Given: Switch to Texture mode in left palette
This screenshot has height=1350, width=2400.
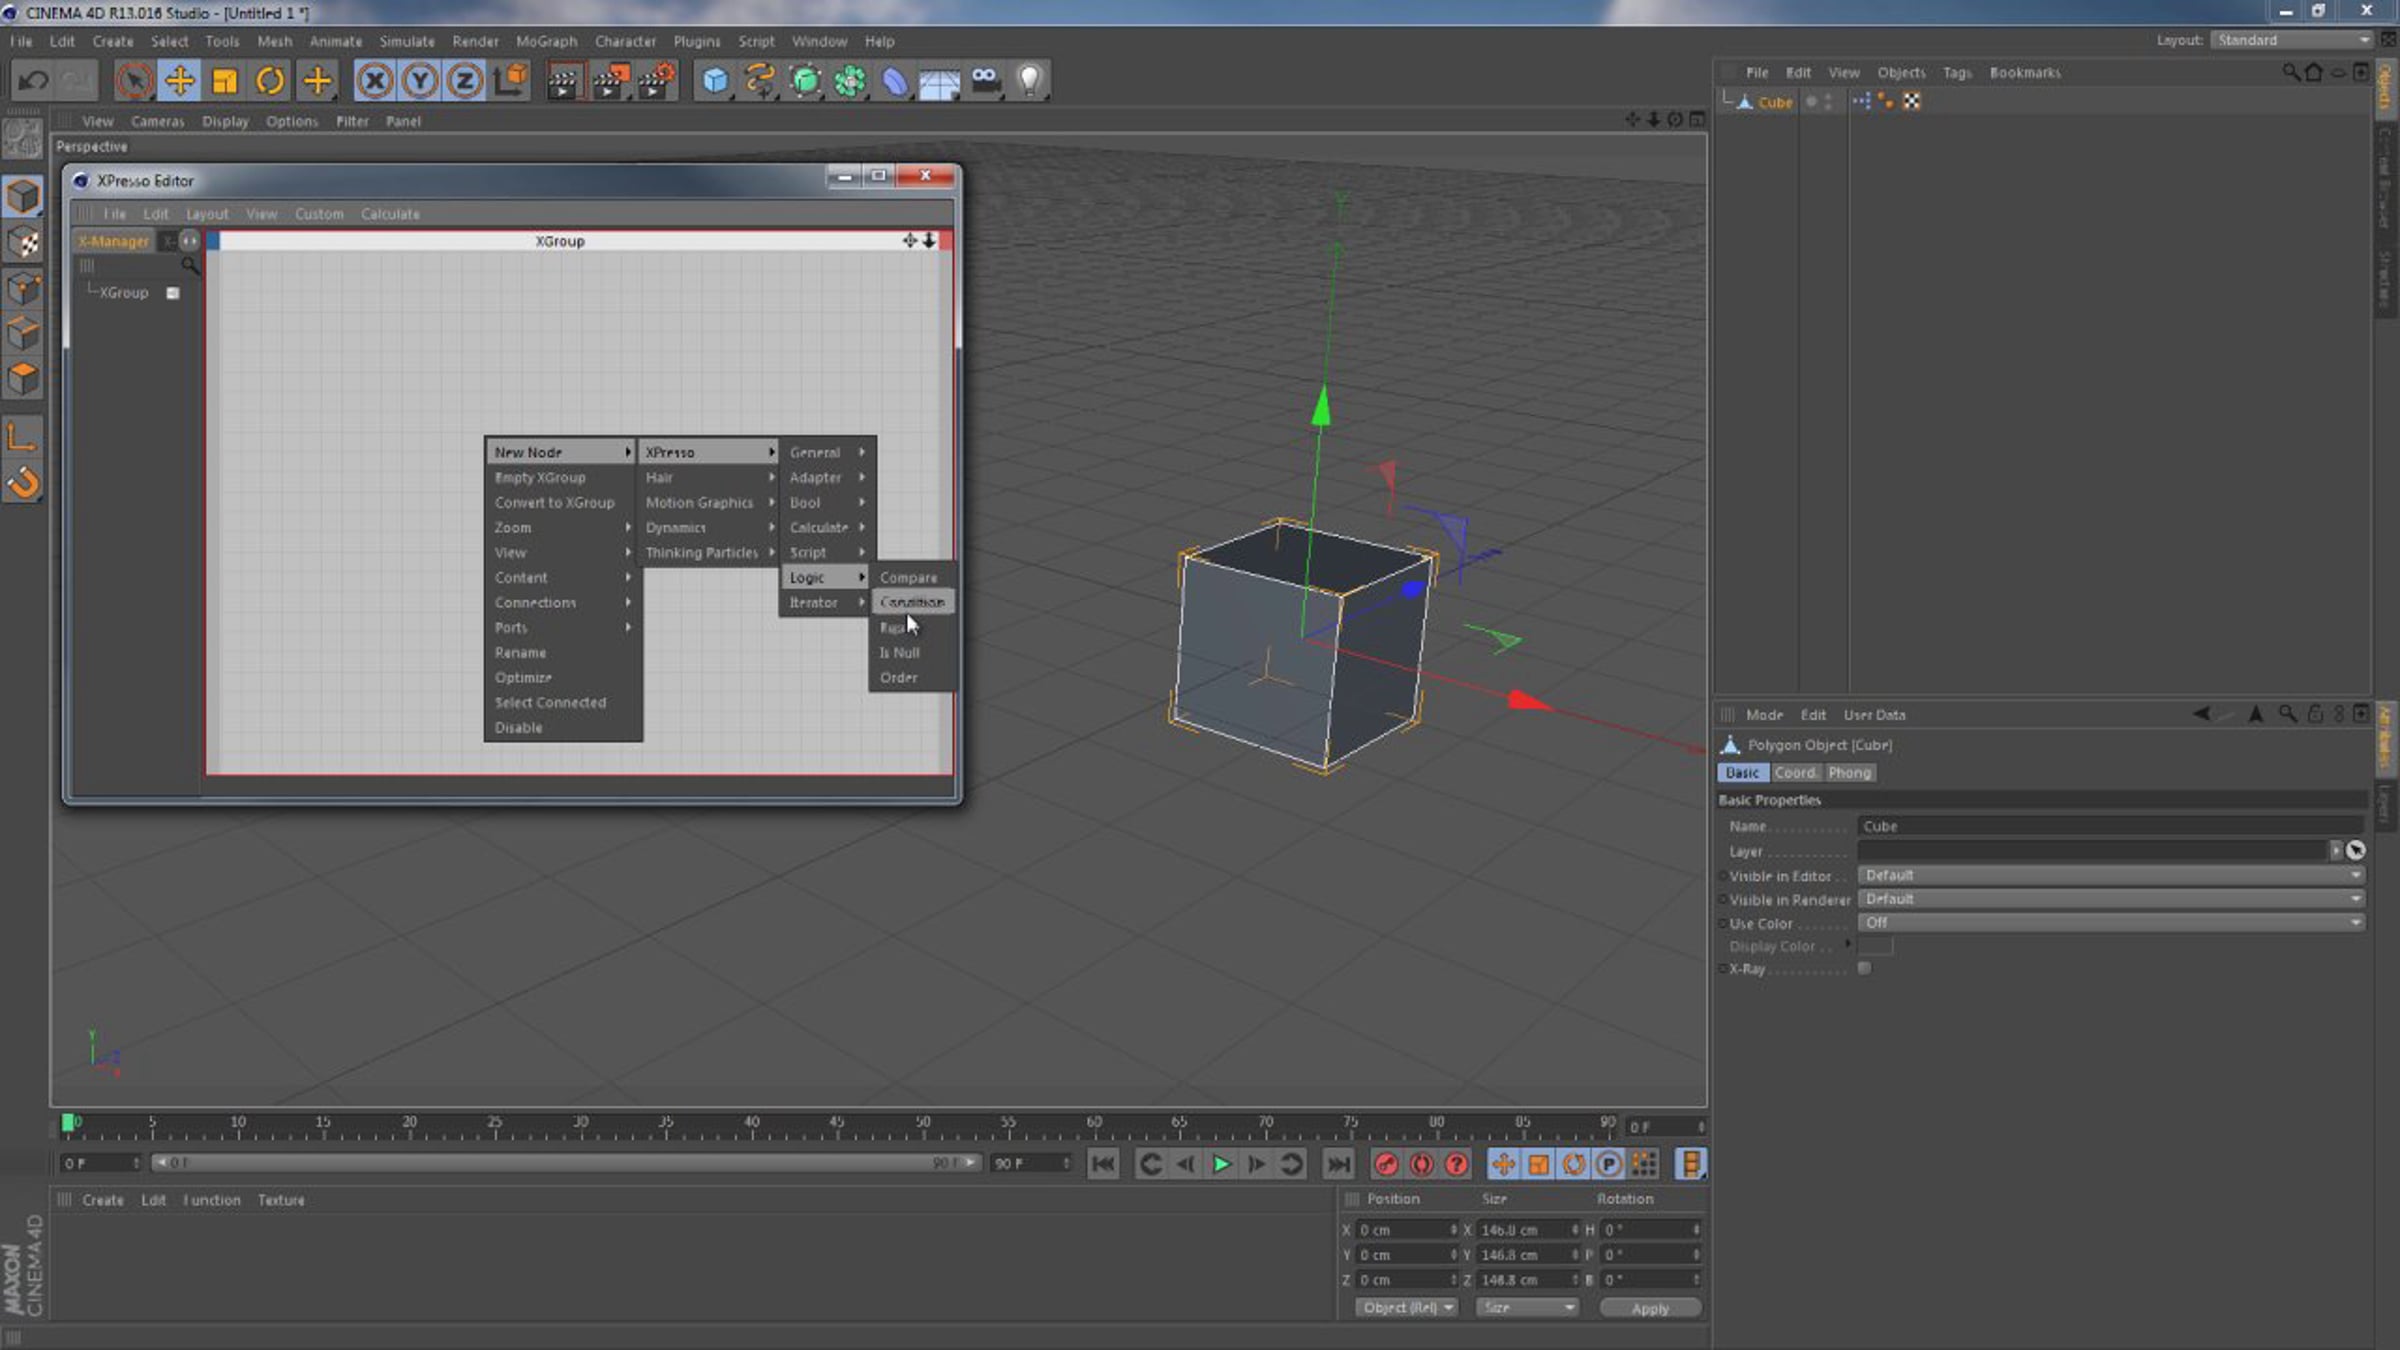Looking at the screenshot, I should tap(23, 242).
